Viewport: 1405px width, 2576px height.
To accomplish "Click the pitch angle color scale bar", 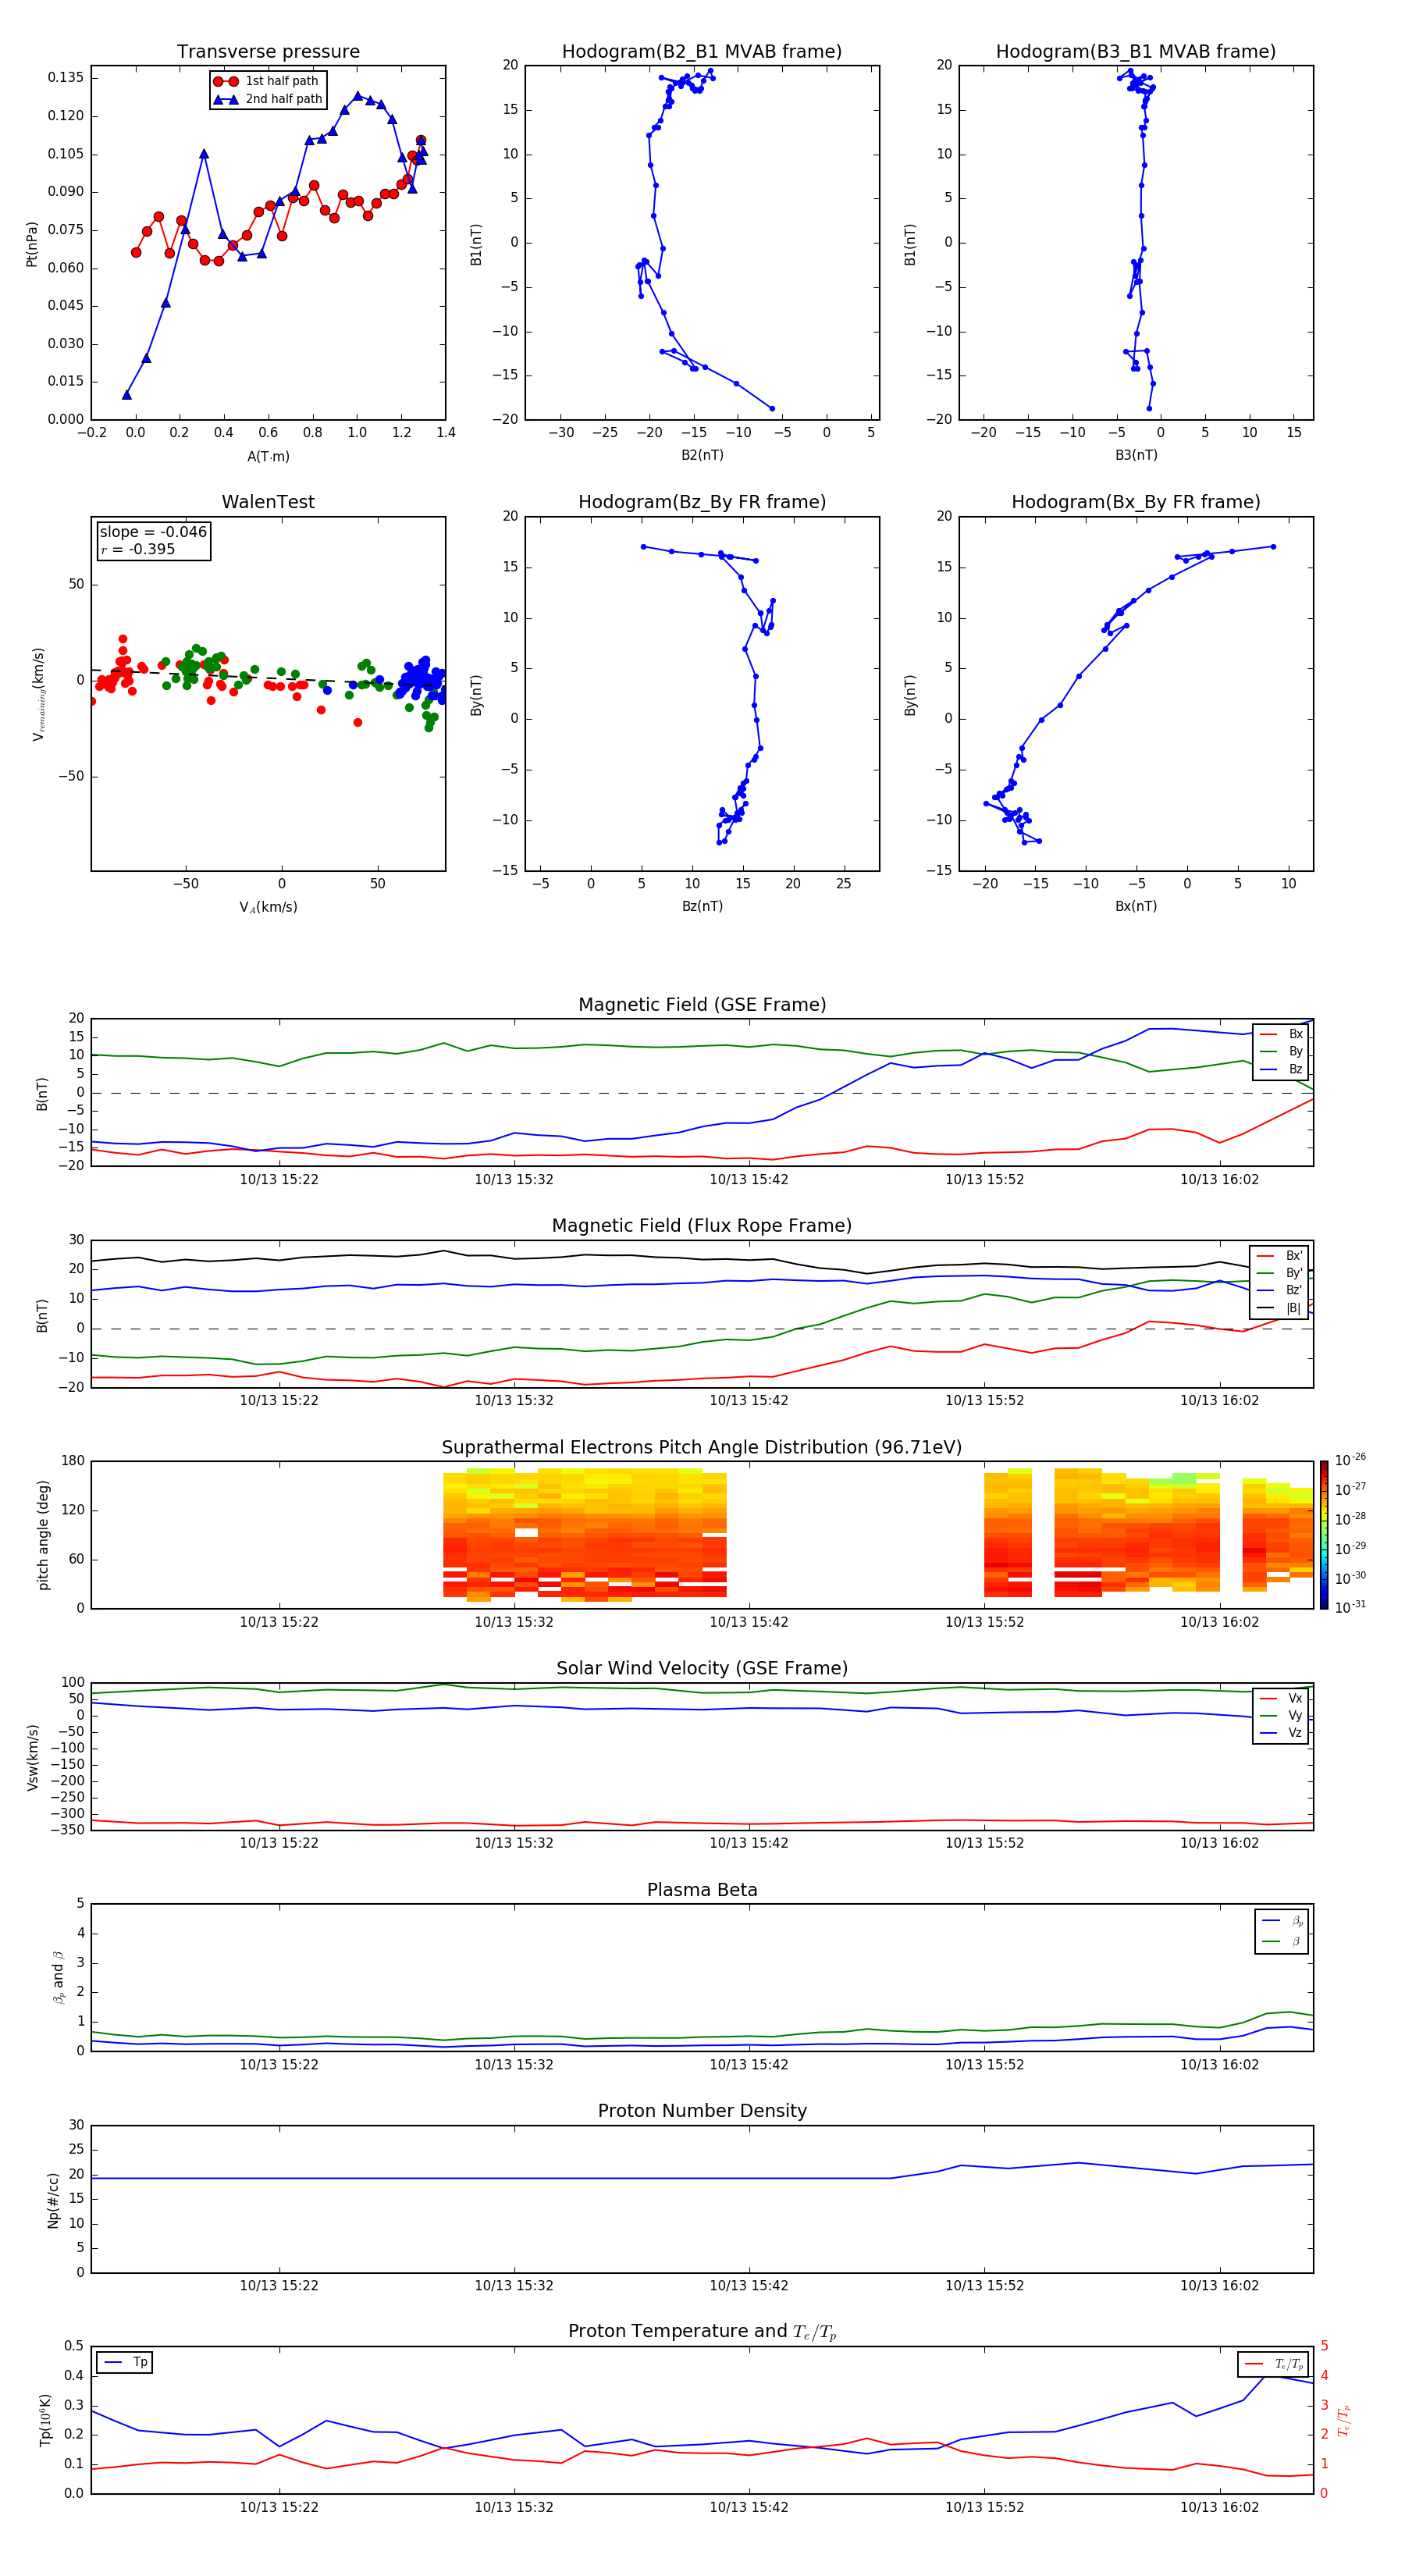I will tap(1324, 1535).
